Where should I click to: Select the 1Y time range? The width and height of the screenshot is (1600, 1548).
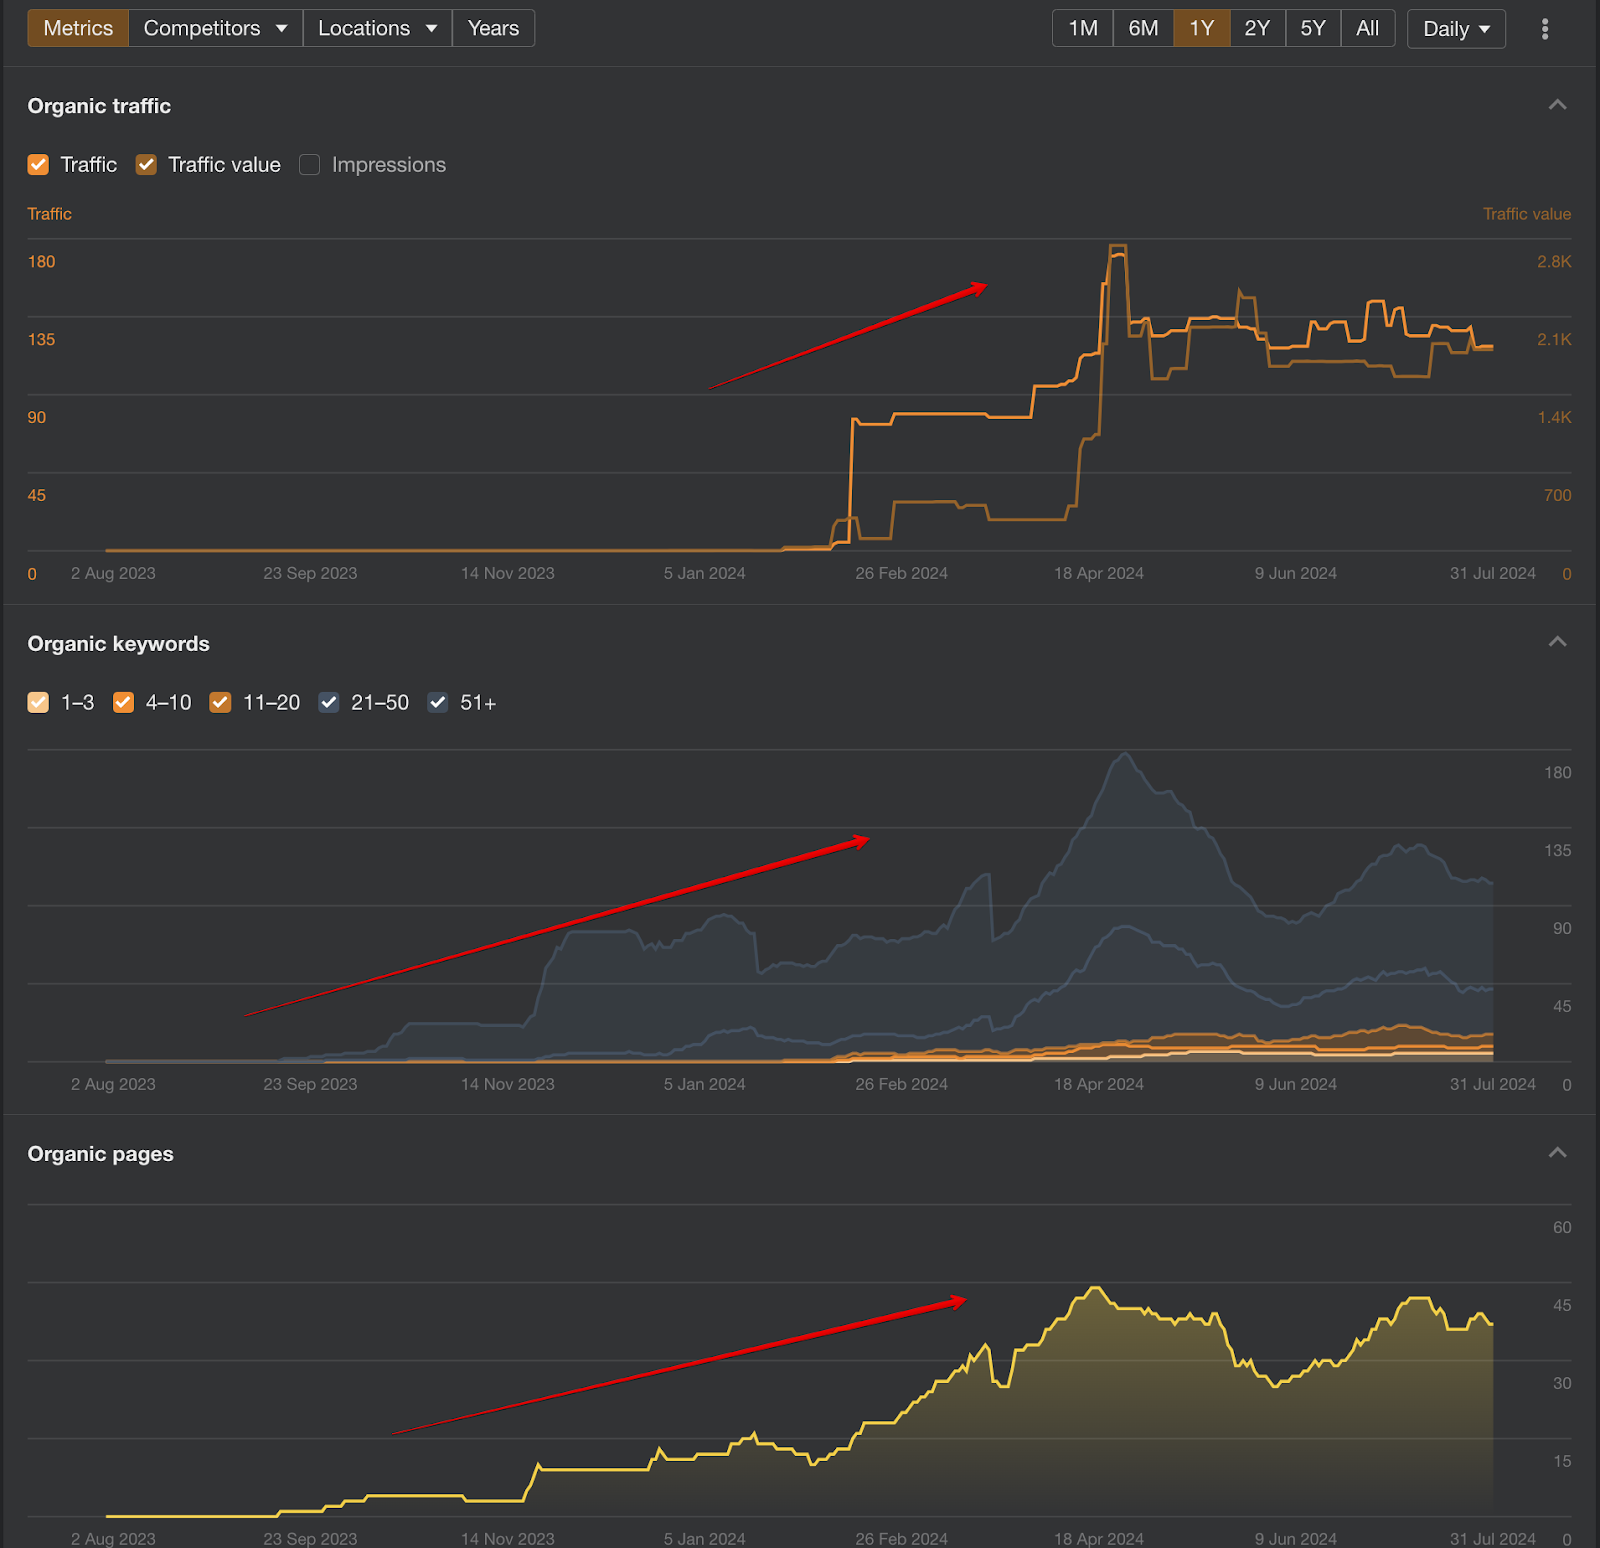coord(1201,28)
